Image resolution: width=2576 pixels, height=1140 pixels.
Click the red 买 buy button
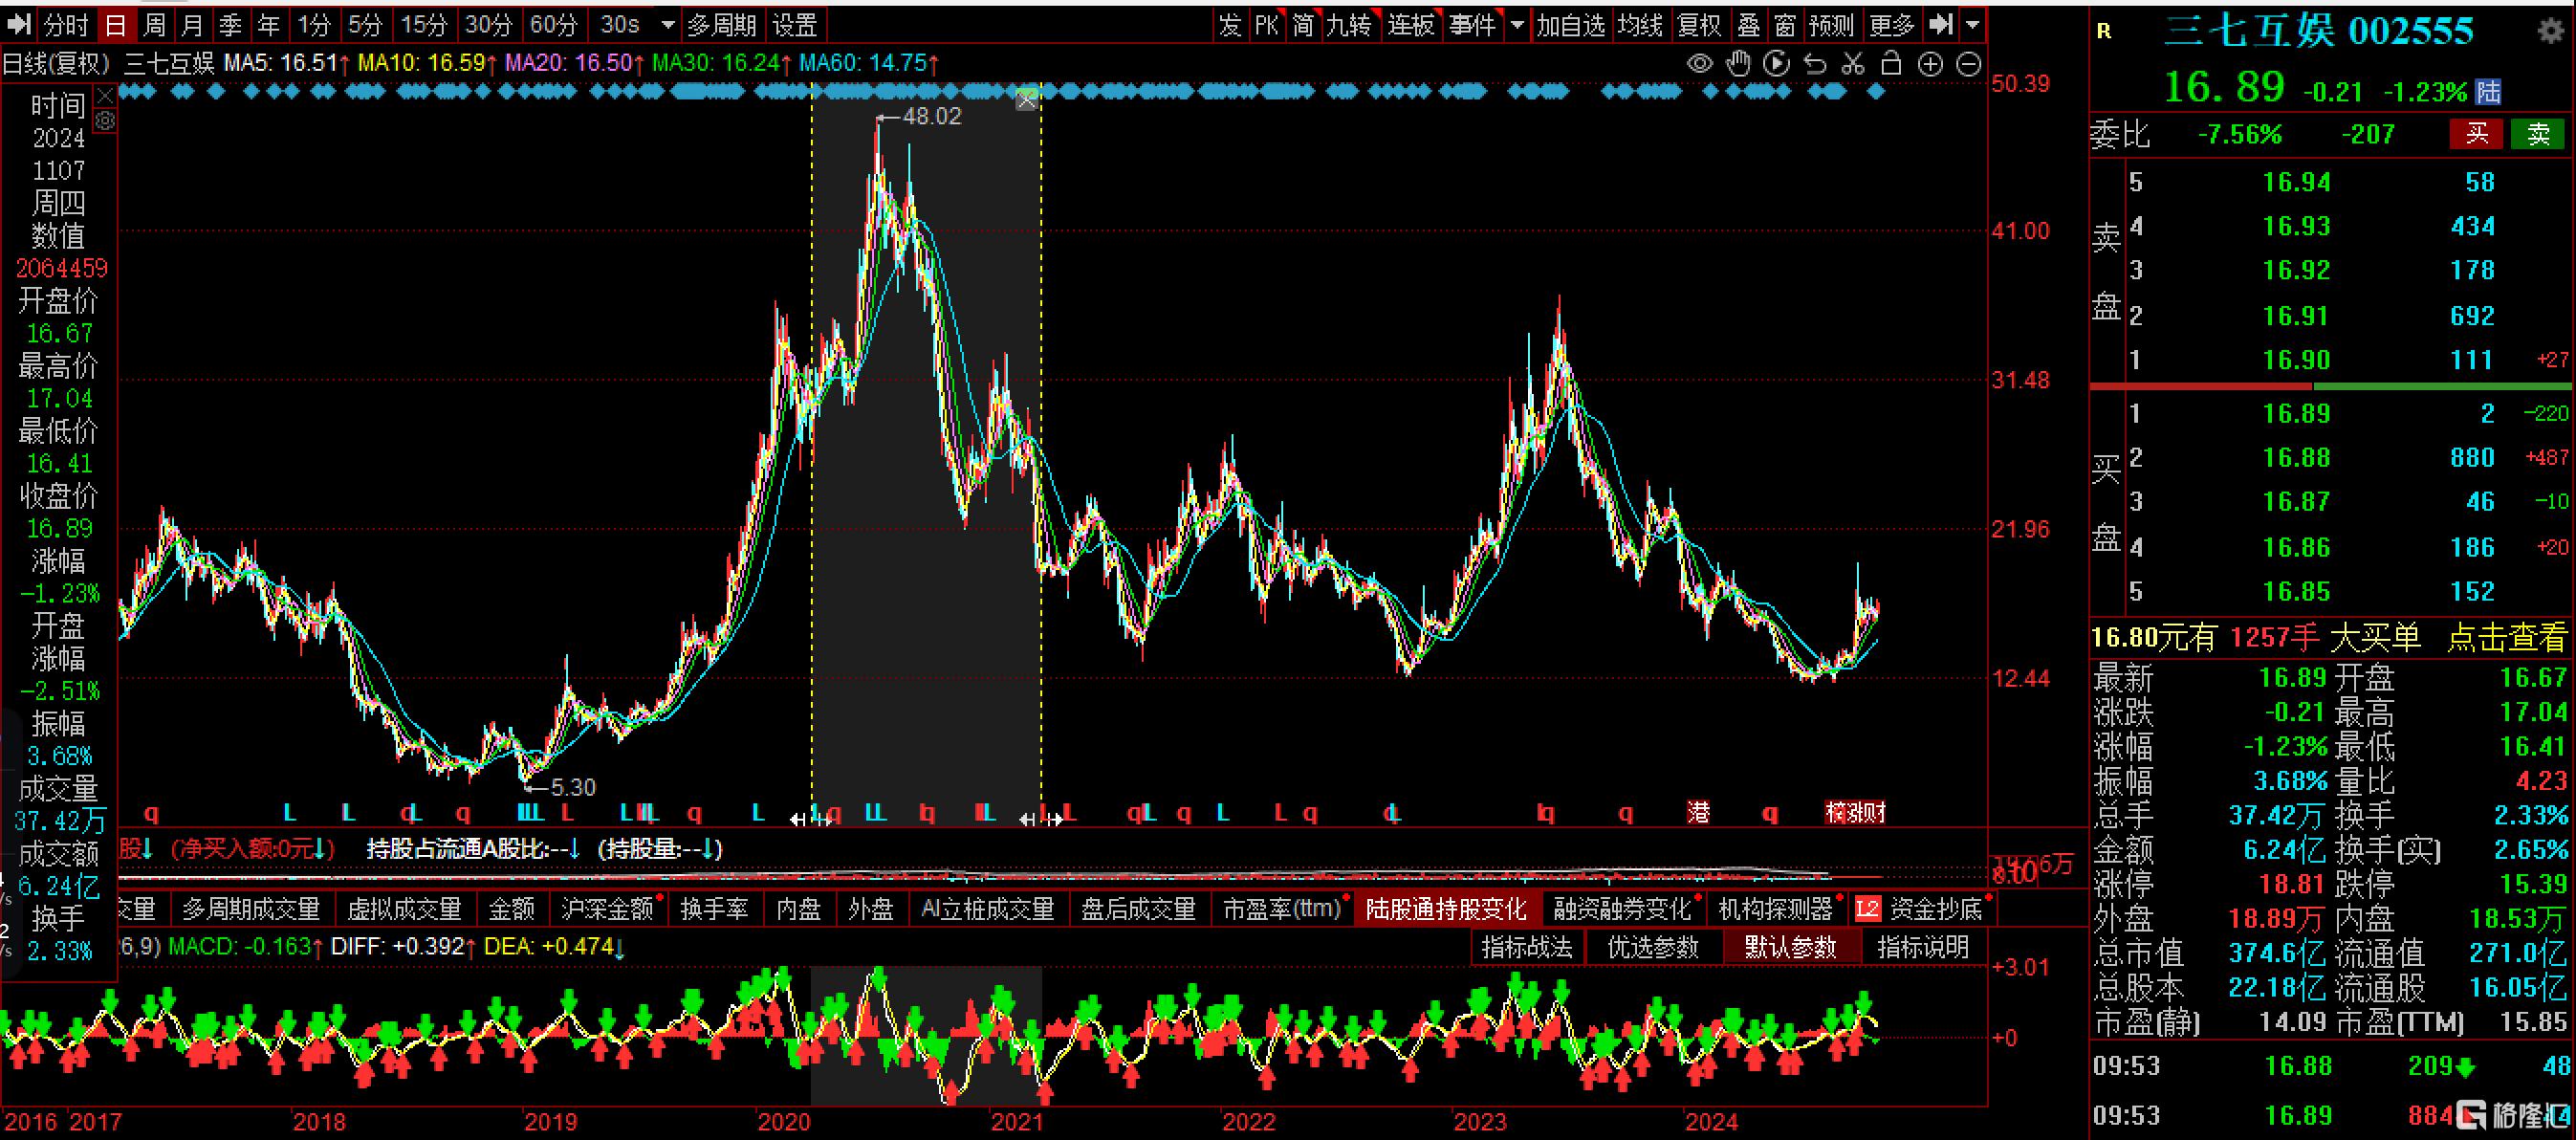pyautogui.click(x=2477, y=134)
